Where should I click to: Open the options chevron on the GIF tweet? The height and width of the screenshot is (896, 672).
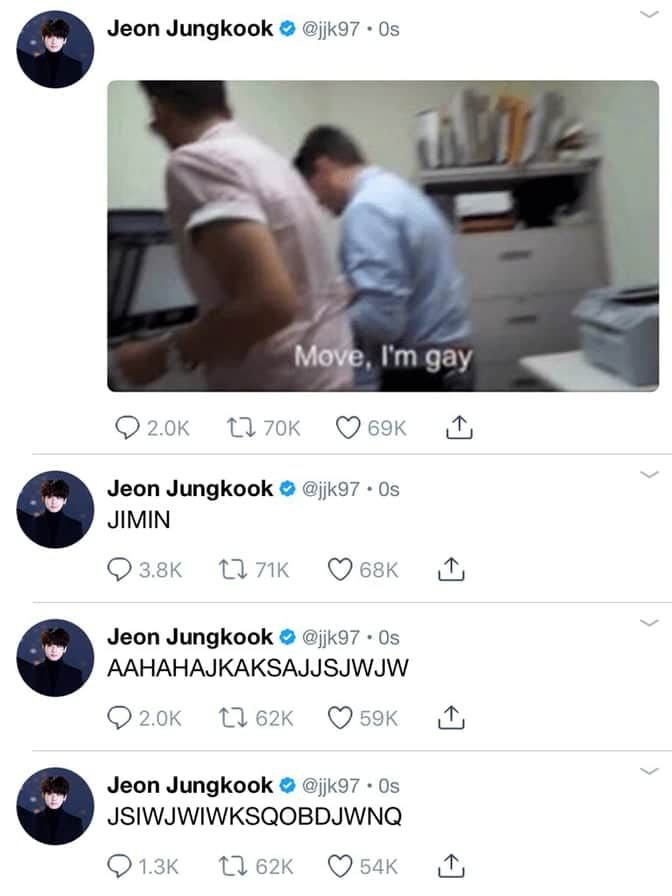pyautogui.click(x=649, y=14)
